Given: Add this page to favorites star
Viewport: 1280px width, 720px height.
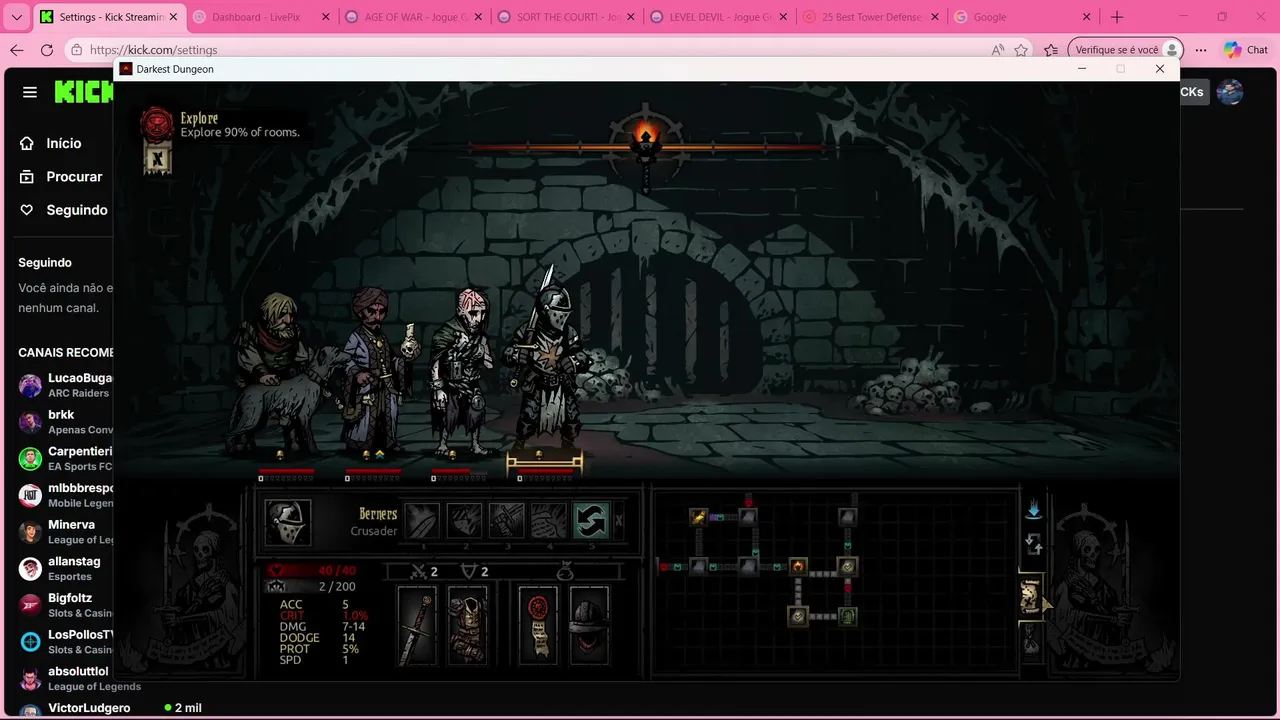Looking at the screenshot, I should [x=1021, y=50].
